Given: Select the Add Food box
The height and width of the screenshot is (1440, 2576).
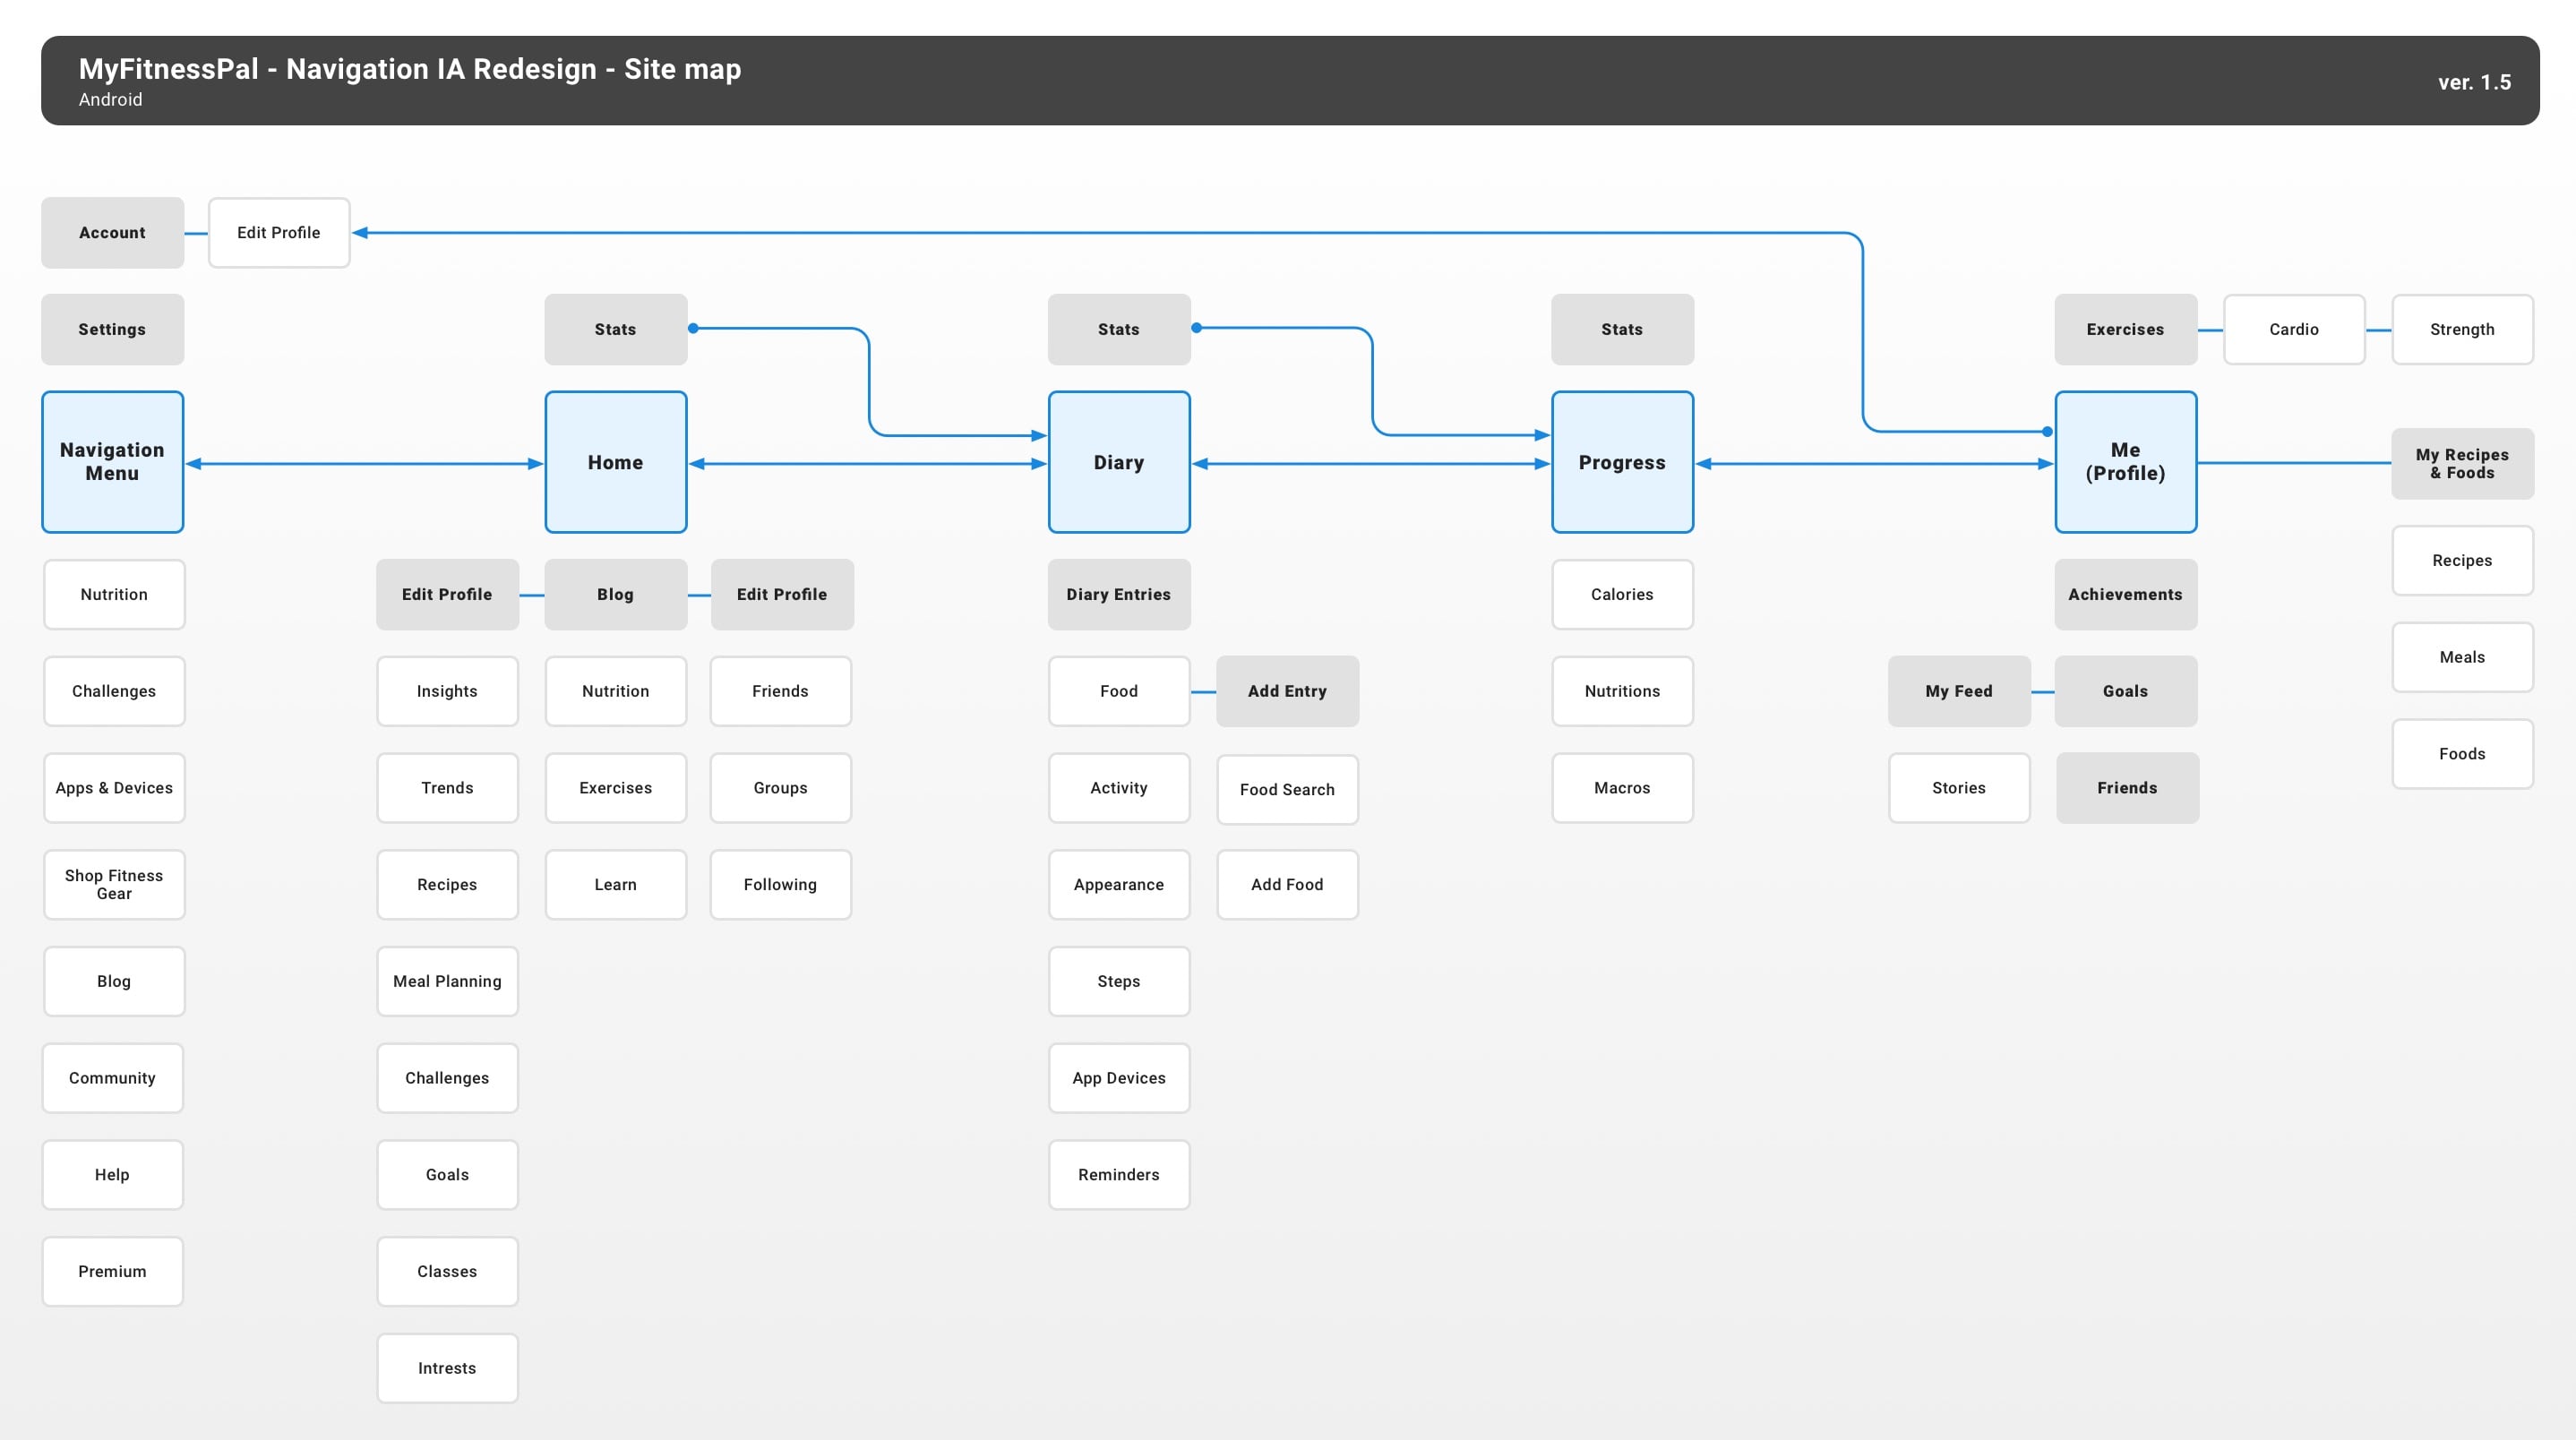Looking at the screenshot, I should (1287, 885).
